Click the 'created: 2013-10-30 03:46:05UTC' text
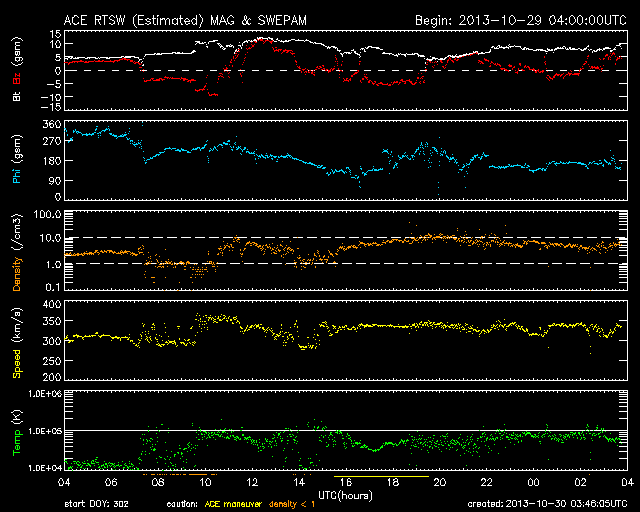This screenshot has width=640, height=512. (547, 504)
